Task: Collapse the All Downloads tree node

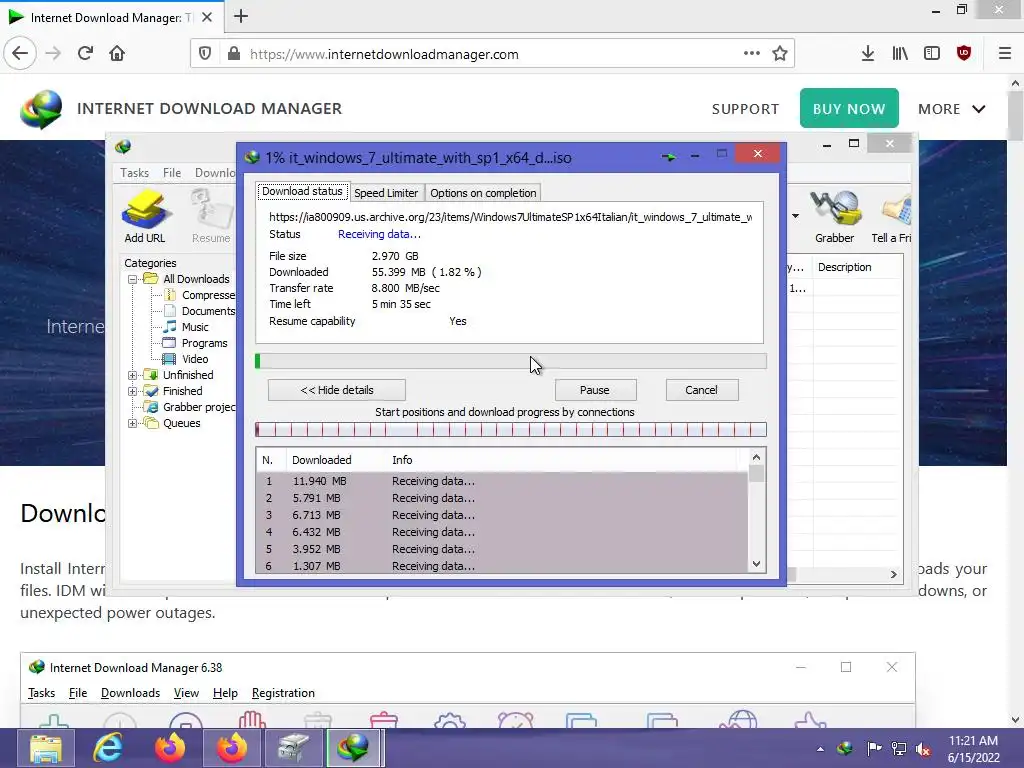Action: [133, 279]
